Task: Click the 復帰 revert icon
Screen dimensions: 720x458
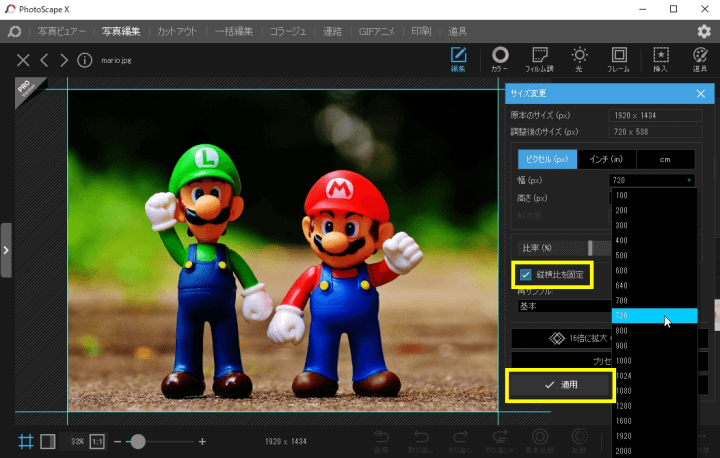Action: pyautogui.click(x=381, y=441)
